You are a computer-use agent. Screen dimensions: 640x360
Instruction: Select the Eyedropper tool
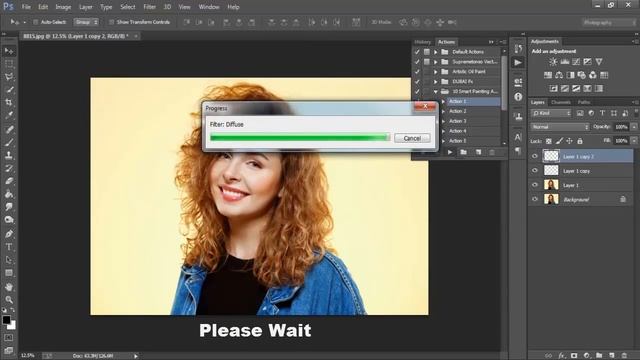pyautogui.click(x=9, y=115)
